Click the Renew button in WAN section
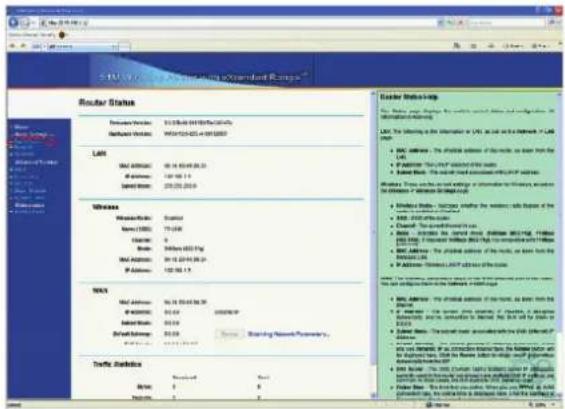Image resolution: width=565 pixels, height=409 pixels. point(230,334)
